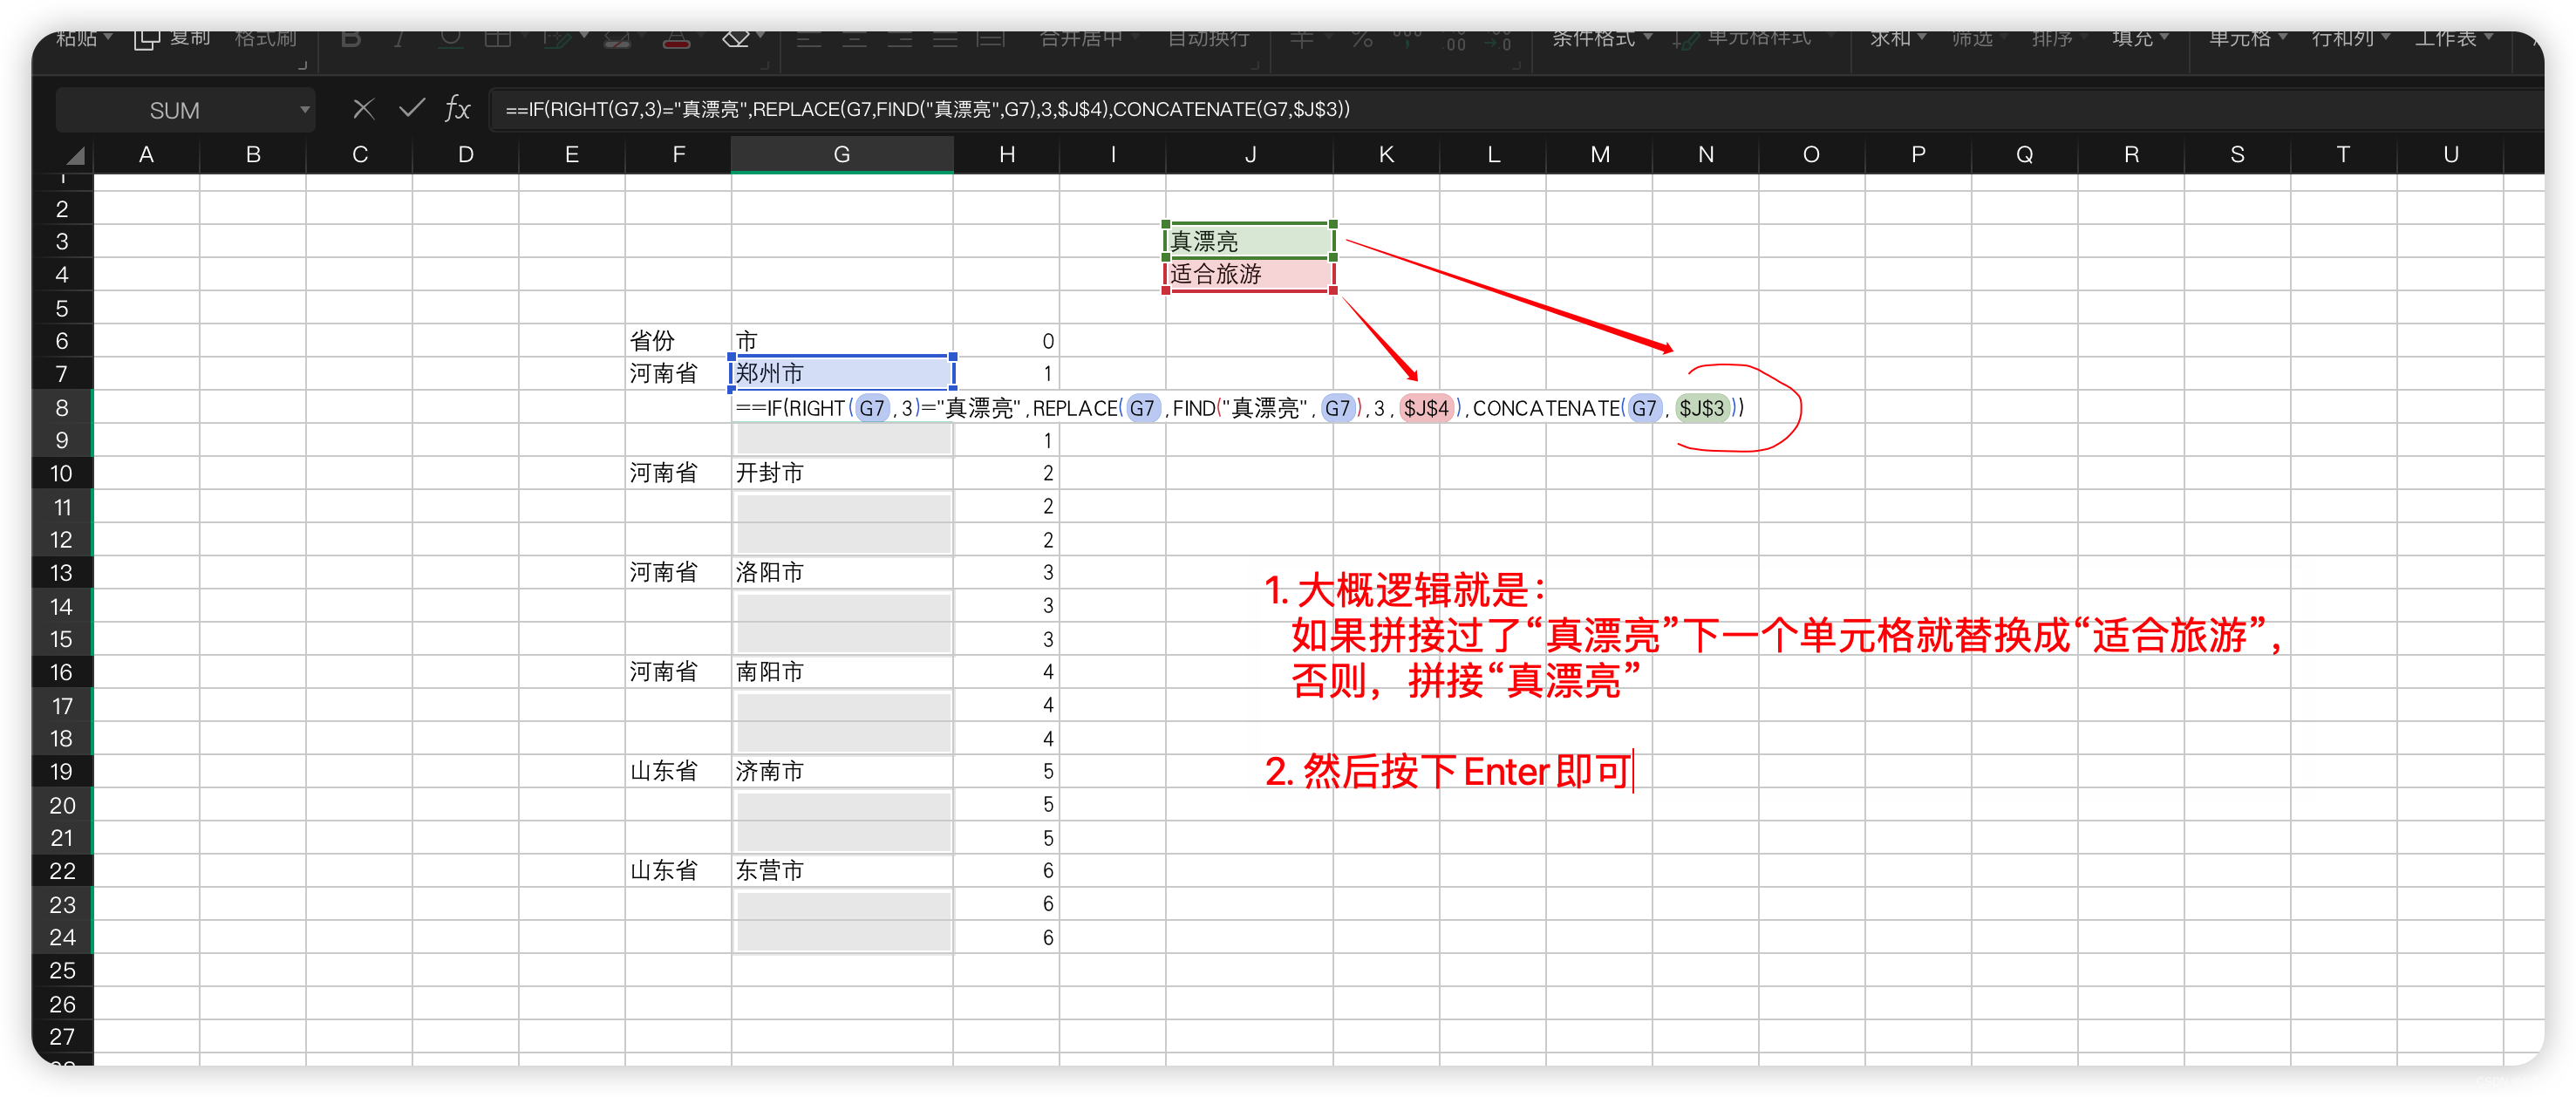Click the 山东省 cell beside 东营市

pyautogui.click(x=678, y=870)
